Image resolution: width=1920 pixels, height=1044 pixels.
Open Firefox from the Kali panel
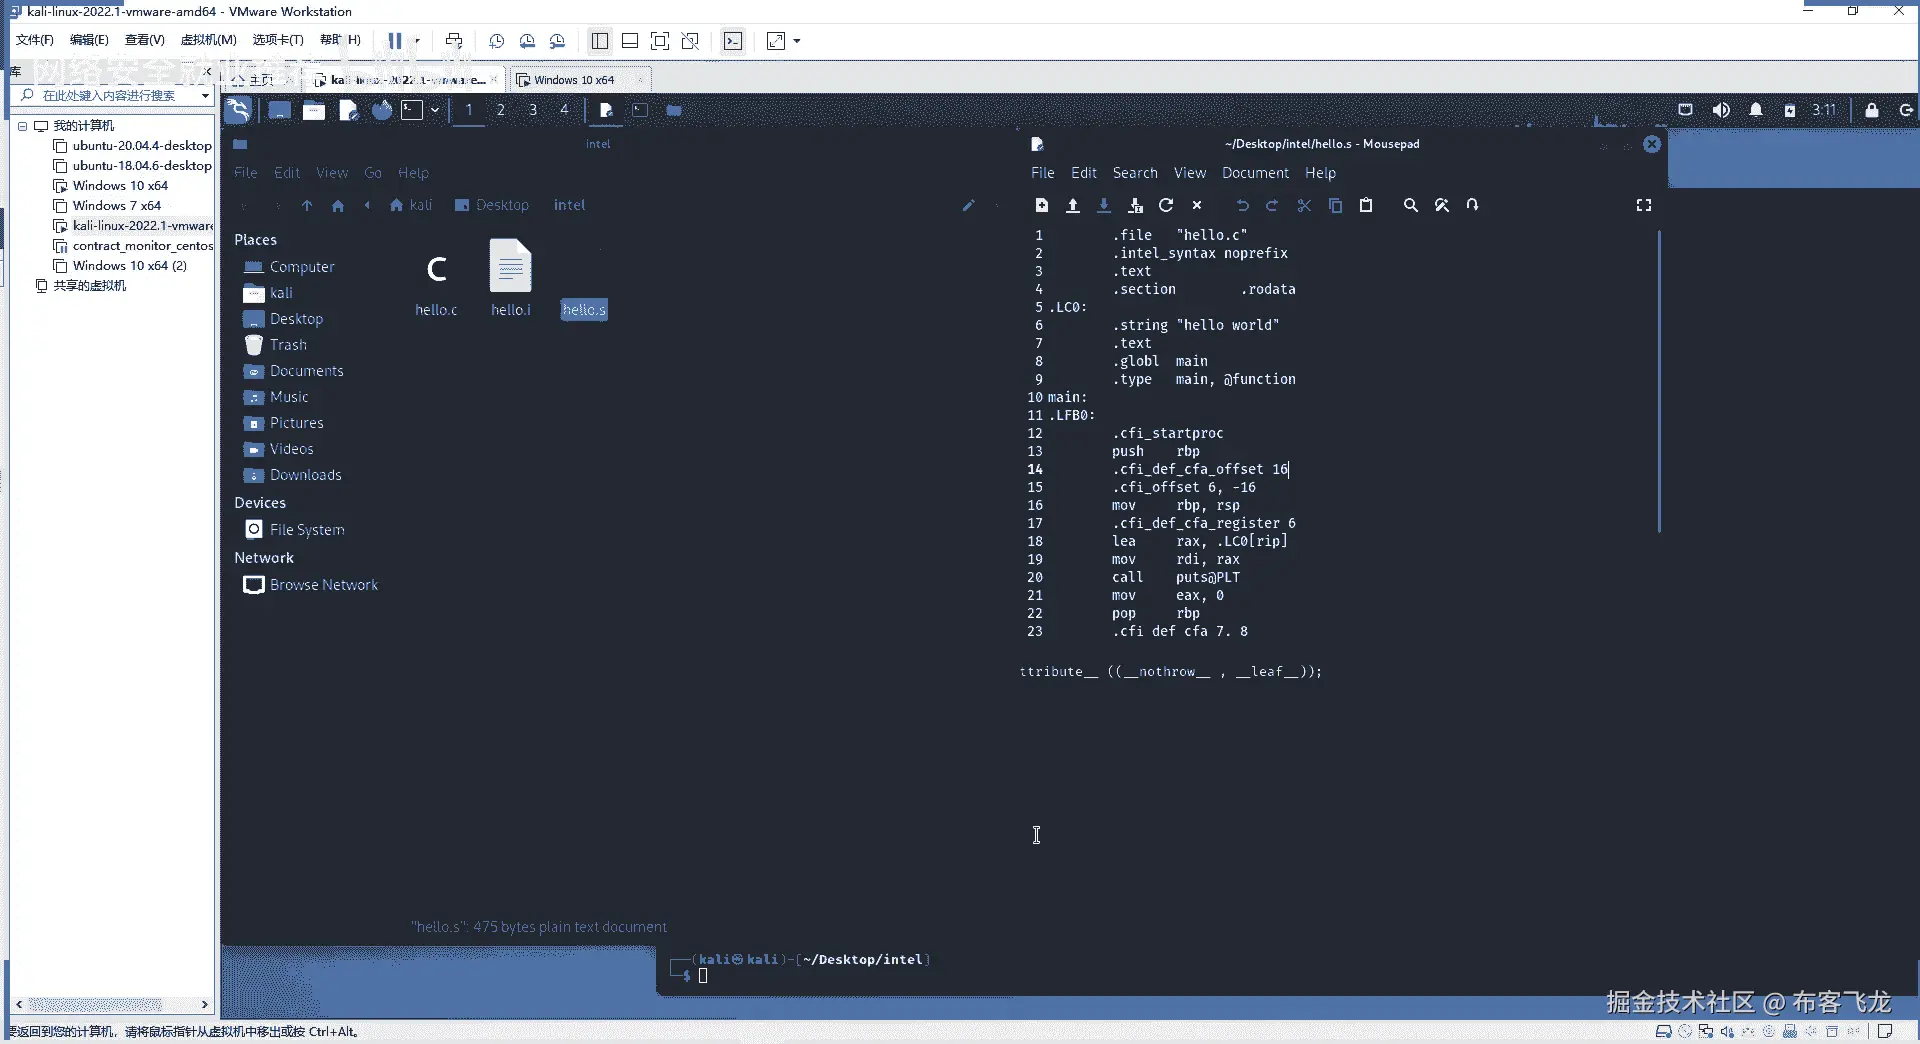tap(382, 110)
